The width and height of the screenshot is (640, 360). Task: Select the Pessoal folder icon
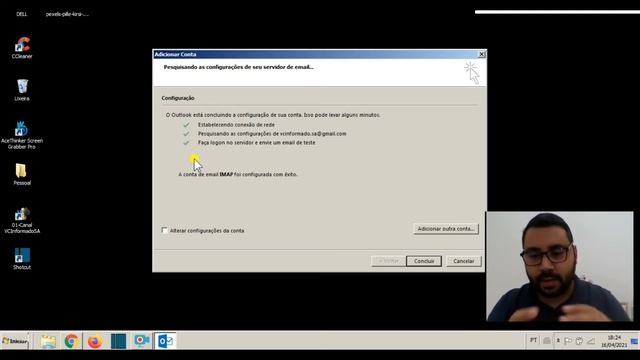pos(22,174)
